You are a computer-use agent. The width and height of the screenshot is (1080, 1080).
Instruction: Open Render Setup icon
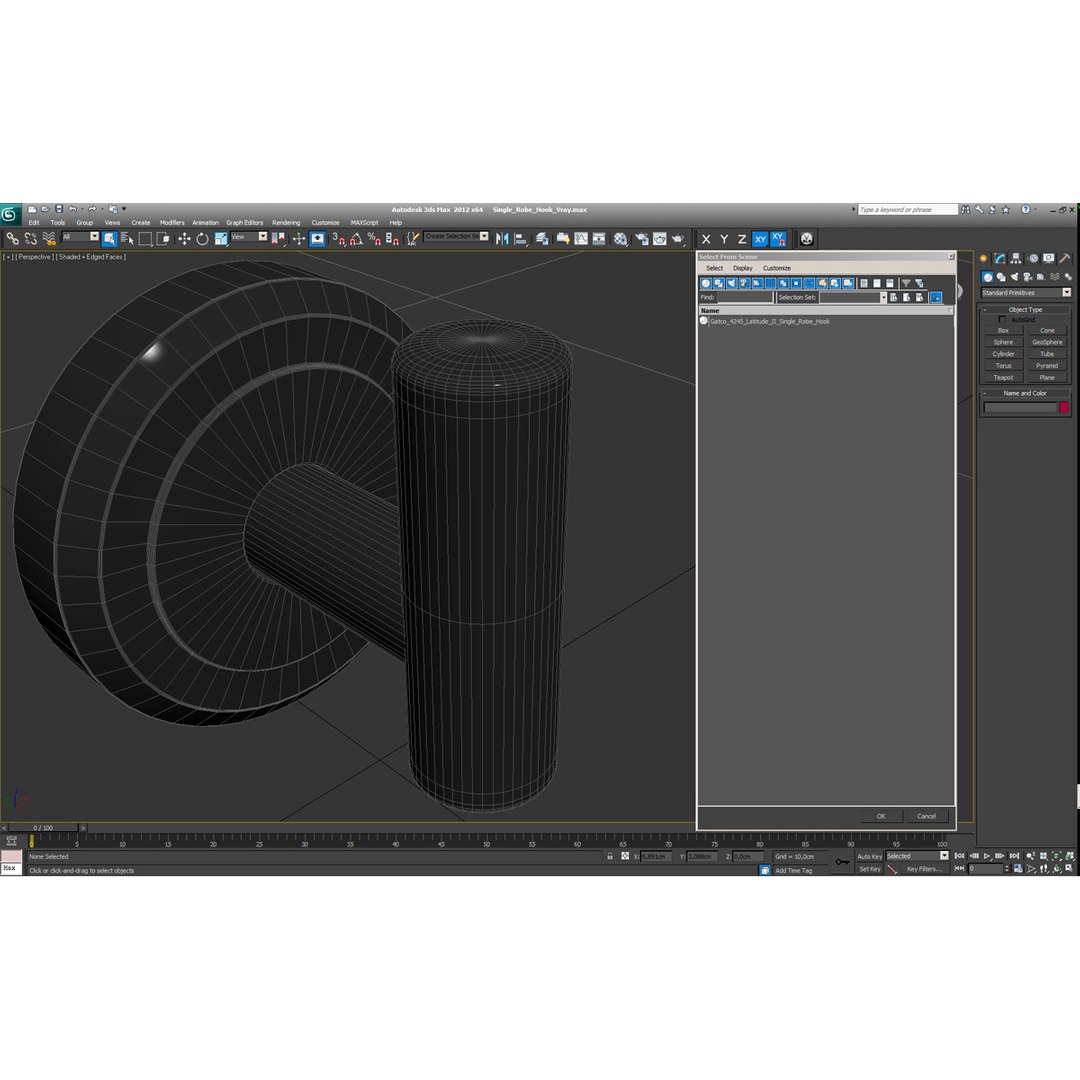tap(641, 239)
